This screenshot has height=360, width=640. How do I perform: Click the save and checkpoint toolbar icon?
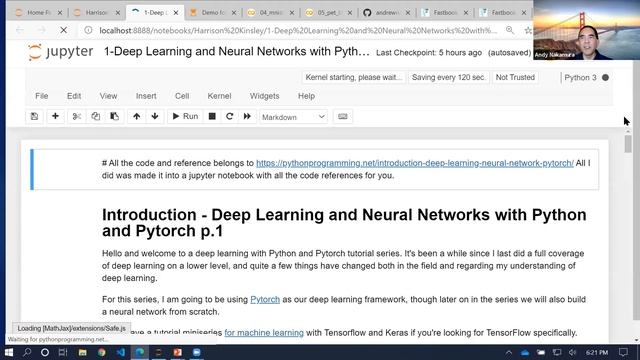[x=34, y=117]
